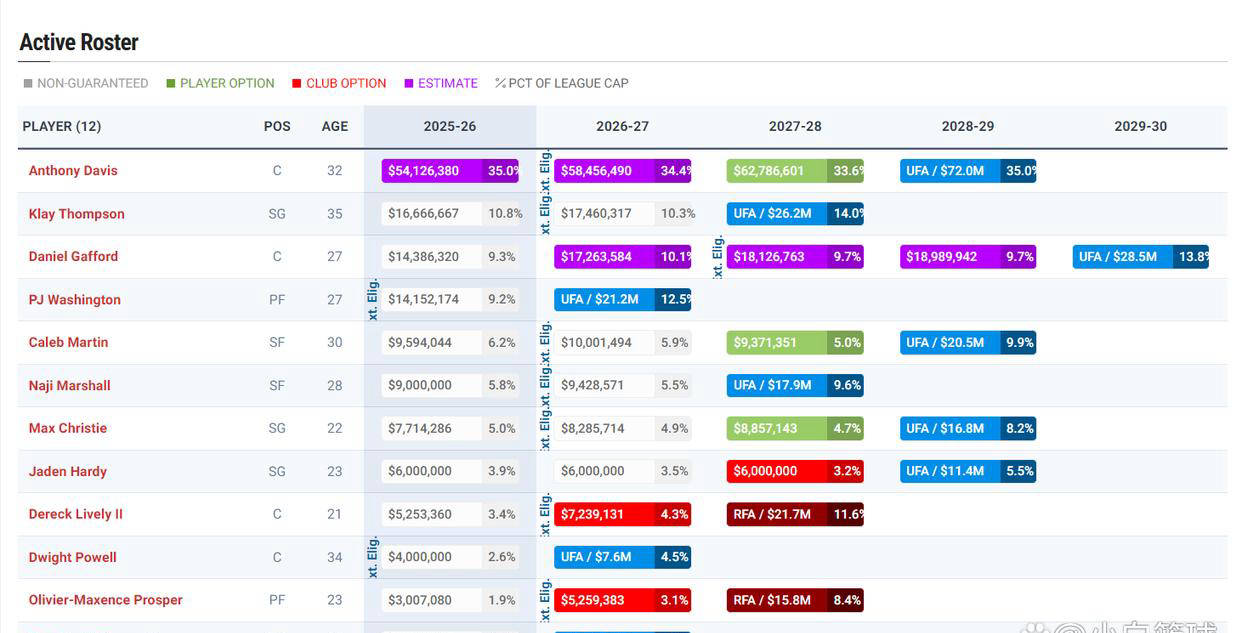Click Anthony Davis $54,126,380 salary cell
Viewport: 1242px width, 633px height.
(450, 171)
